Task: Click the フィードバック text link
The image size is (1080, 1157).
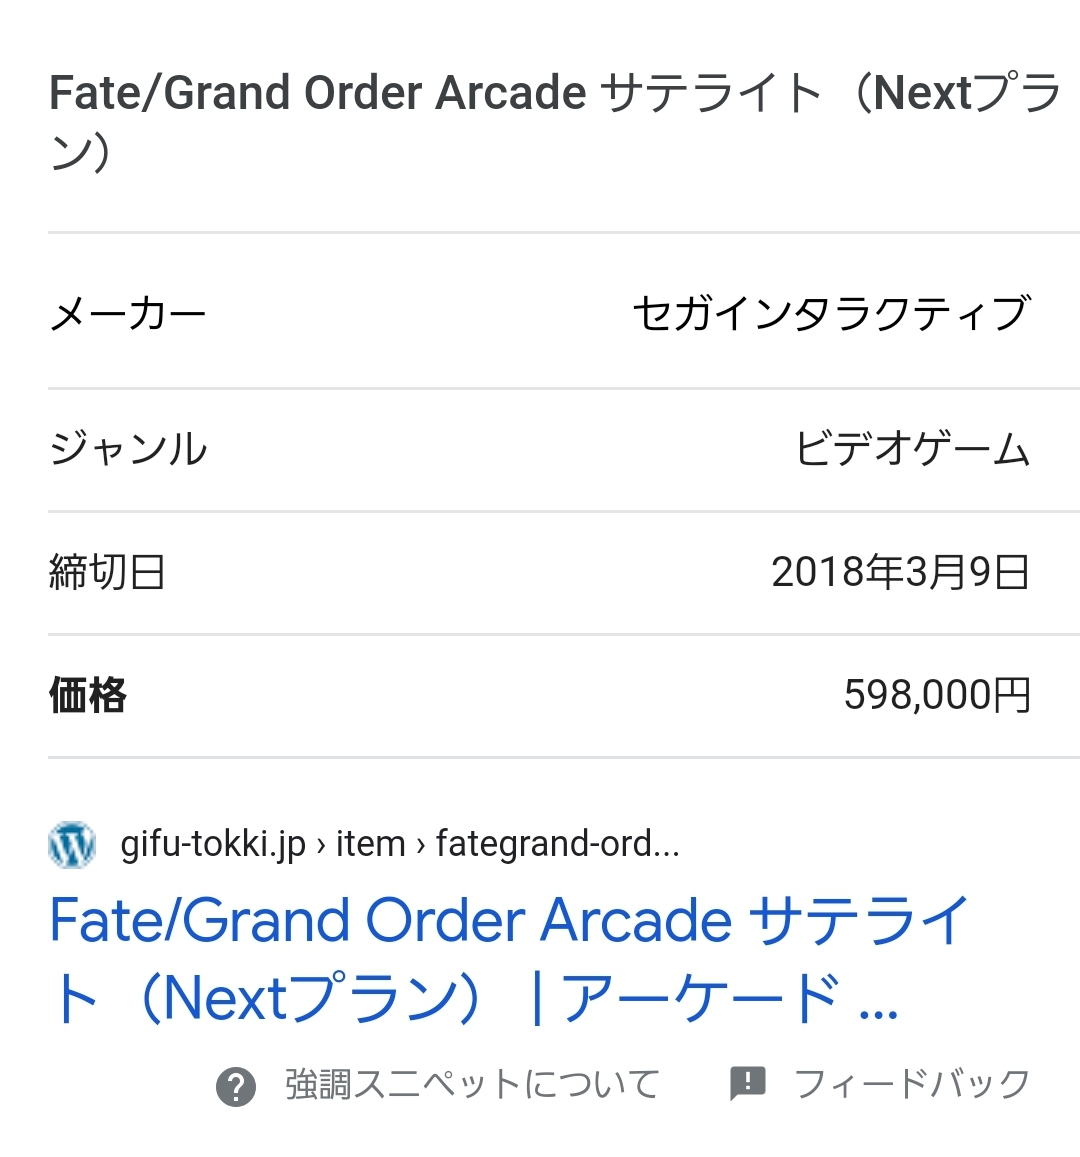Action: 912,1084
